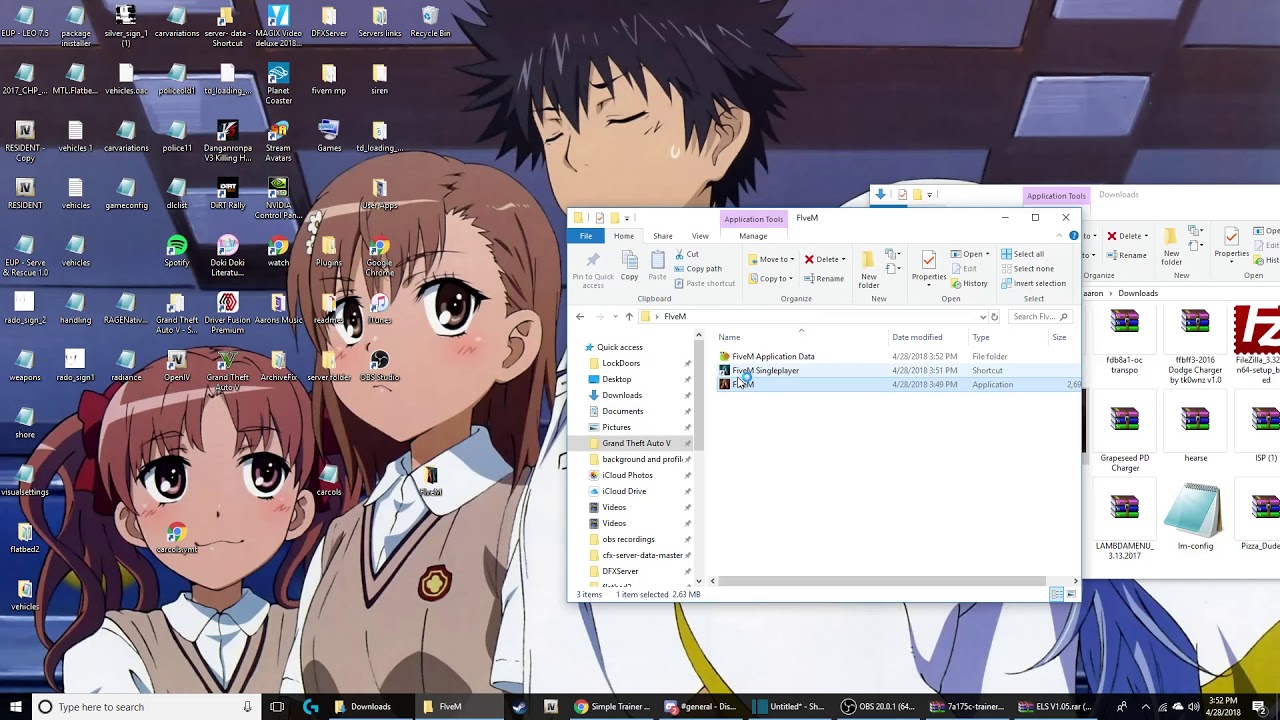The height and width of the screenshot is (720, 1280).
Task: Switch to the Share ribbon tab
Action: point(662,236)
